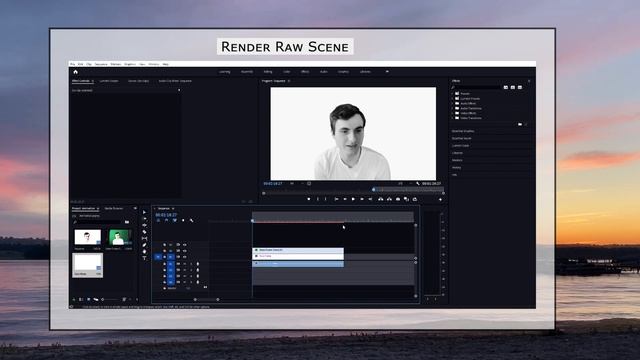Click YUV Effects filter in Effects panel
Image resolution: width=640 pixels, height=360 pixels.
[520, 87]
